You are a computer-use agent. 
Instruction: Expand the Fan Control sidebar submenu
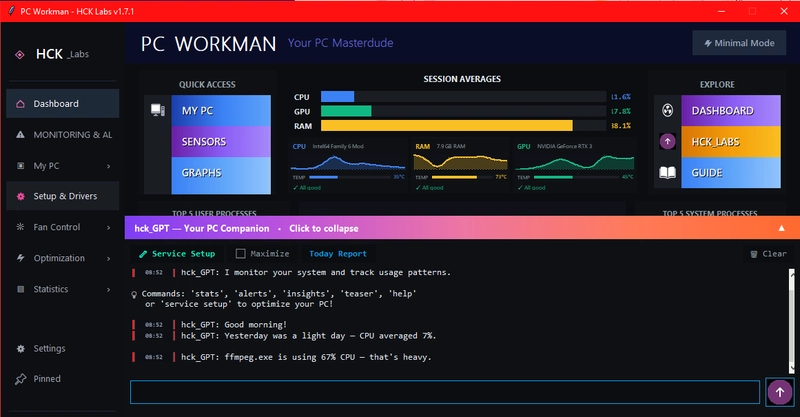click(108, 227)
